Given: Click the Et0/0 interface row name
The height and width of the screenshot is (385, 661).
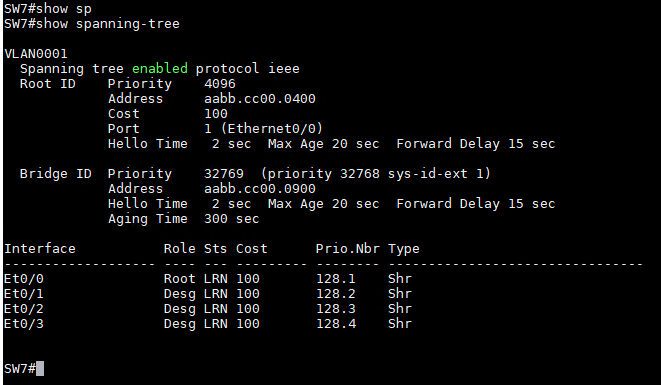Looking at the screenshot, I should click(24, 279).
